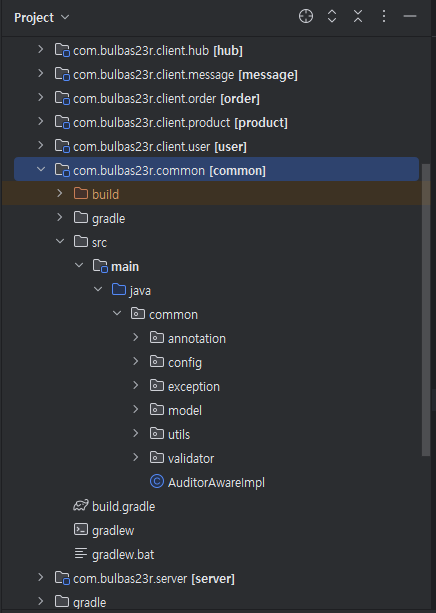
Task: Click the gradlew terminal script icon
Action: coord(81,530)
